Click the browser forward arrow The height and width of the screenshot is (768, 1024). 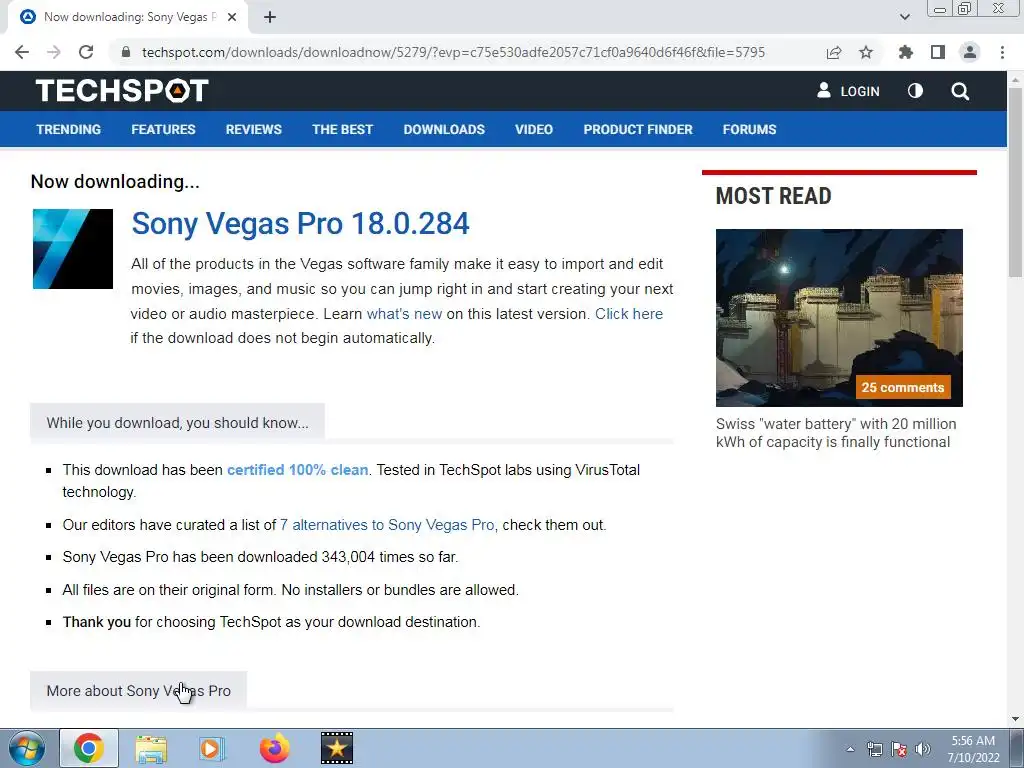click(54, 52)
